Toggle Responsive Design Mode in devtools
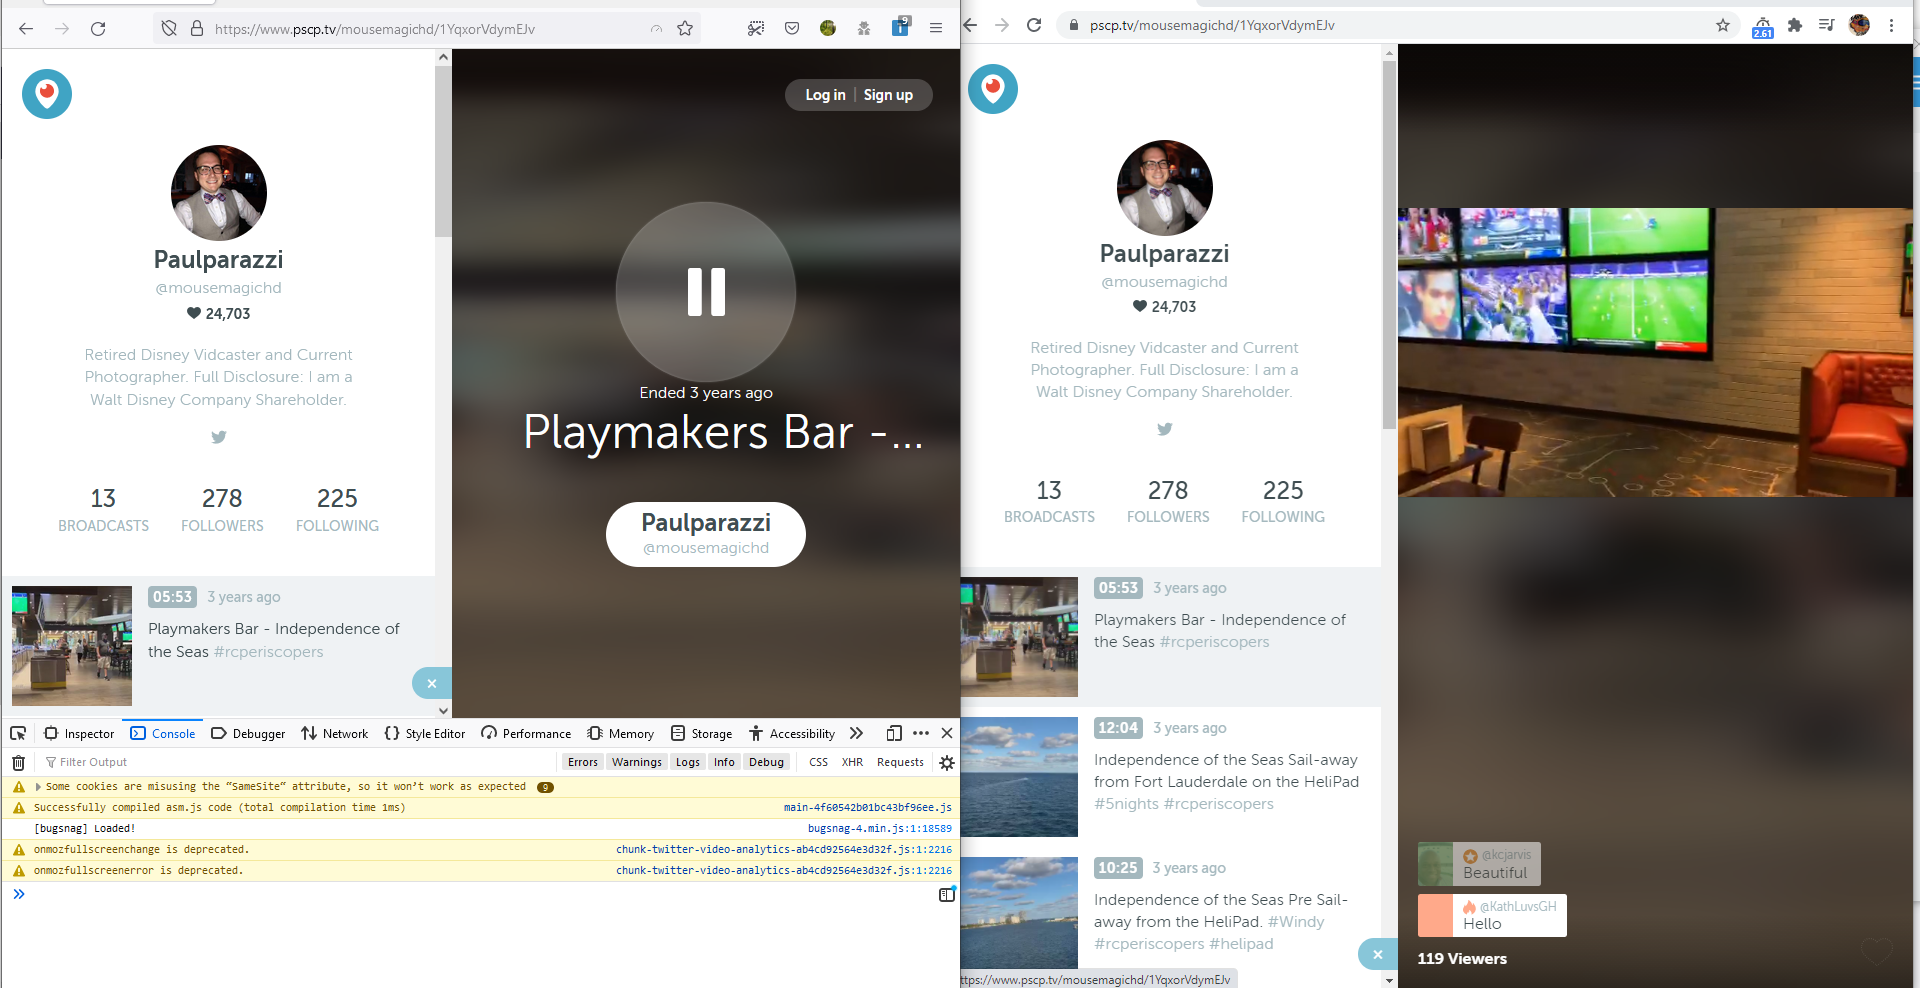The image size is (1920, 988). click(x=893, y=733)
